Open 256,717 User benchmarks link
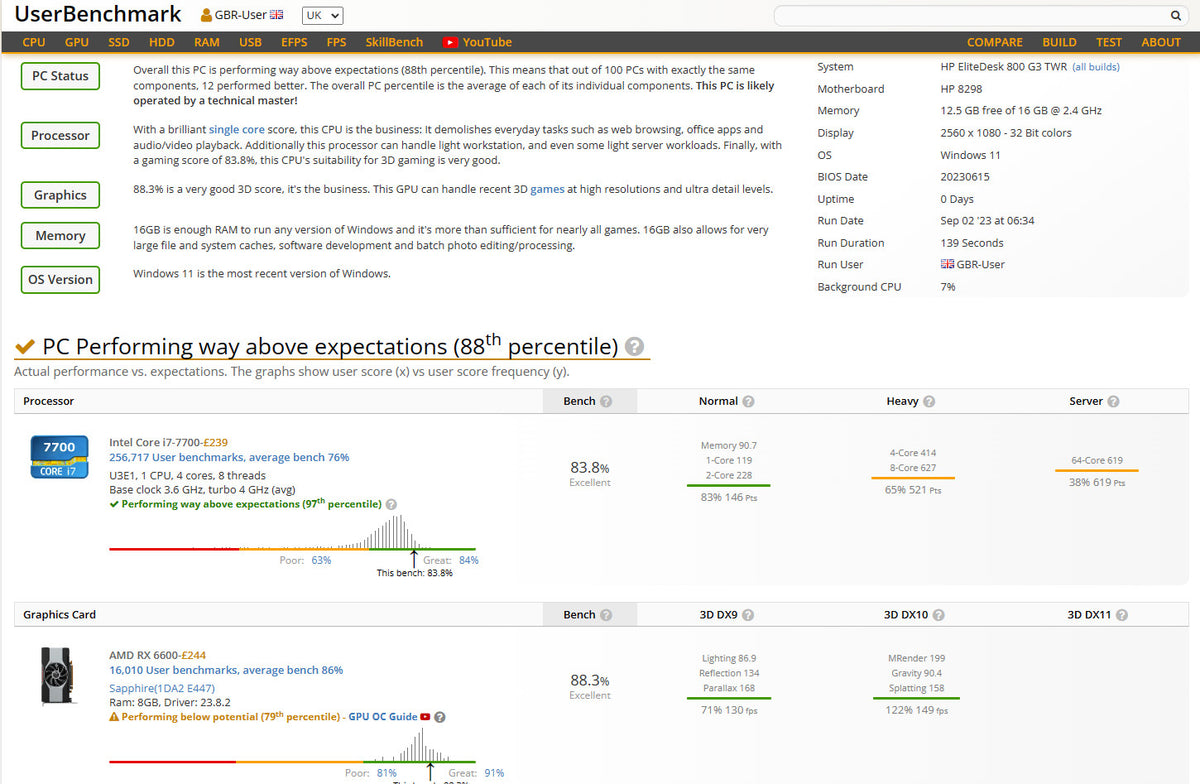The height and width of the screenshot is (784, 1200). tap(229, 457)
